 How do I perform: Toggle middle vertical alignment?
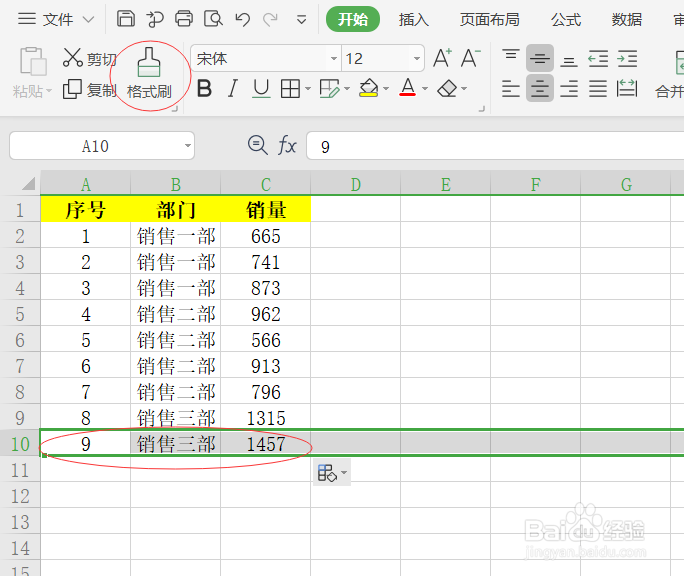tap(540, 58)
